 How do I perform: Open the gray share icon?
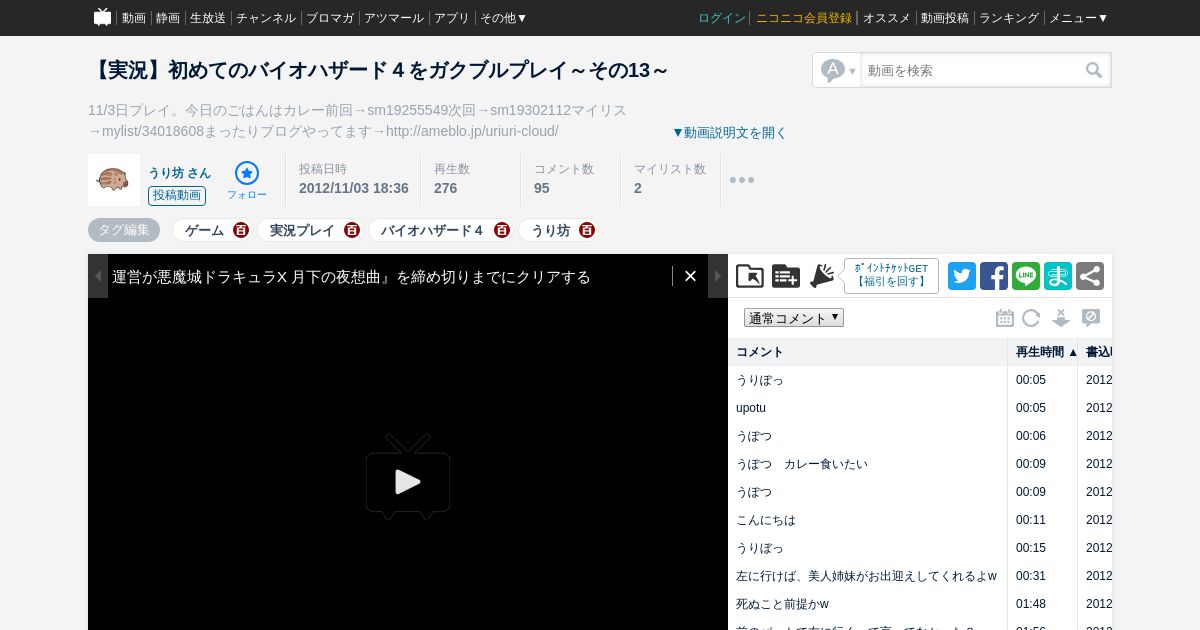coord(1090,276)
